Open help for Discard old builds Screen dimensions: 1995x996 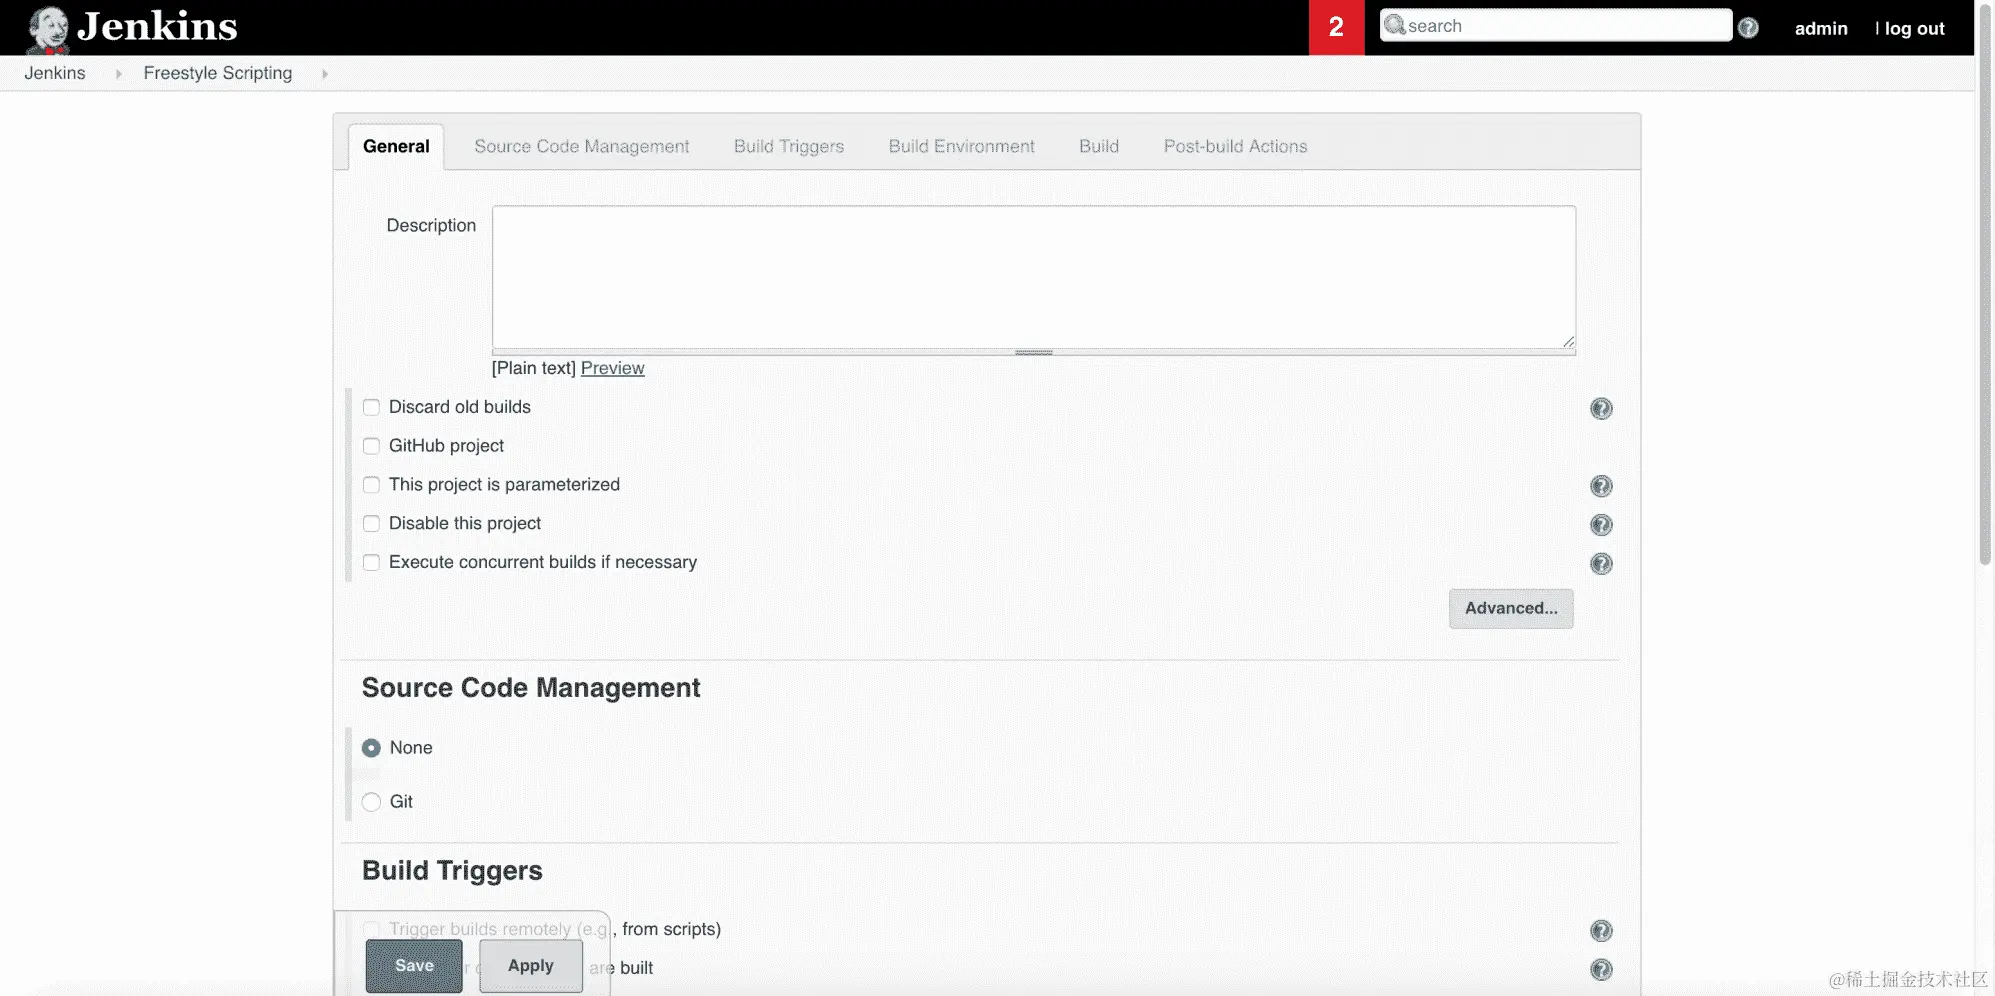[1601, 408]
